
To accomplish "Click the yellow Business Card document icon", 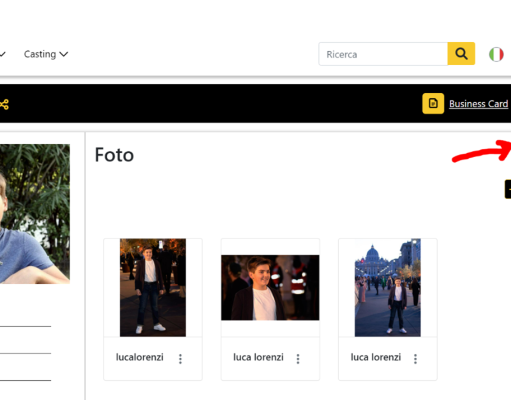I will (x=433, y=104).
